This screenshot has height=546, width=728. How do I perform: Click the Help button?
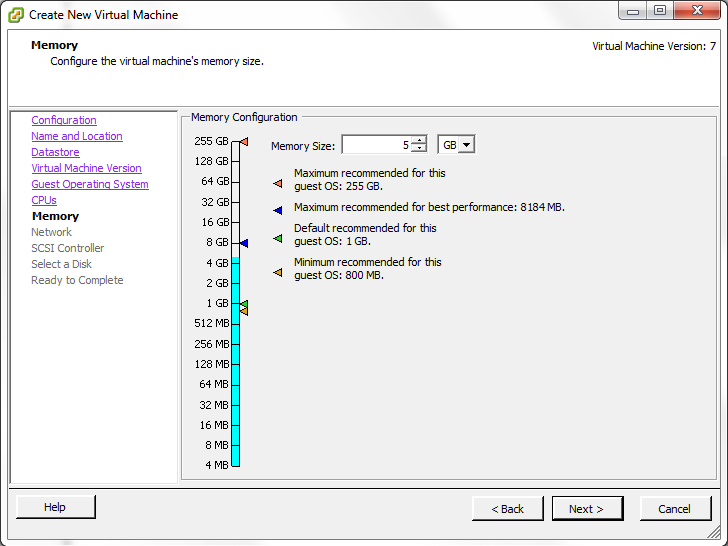coord(56,507)
